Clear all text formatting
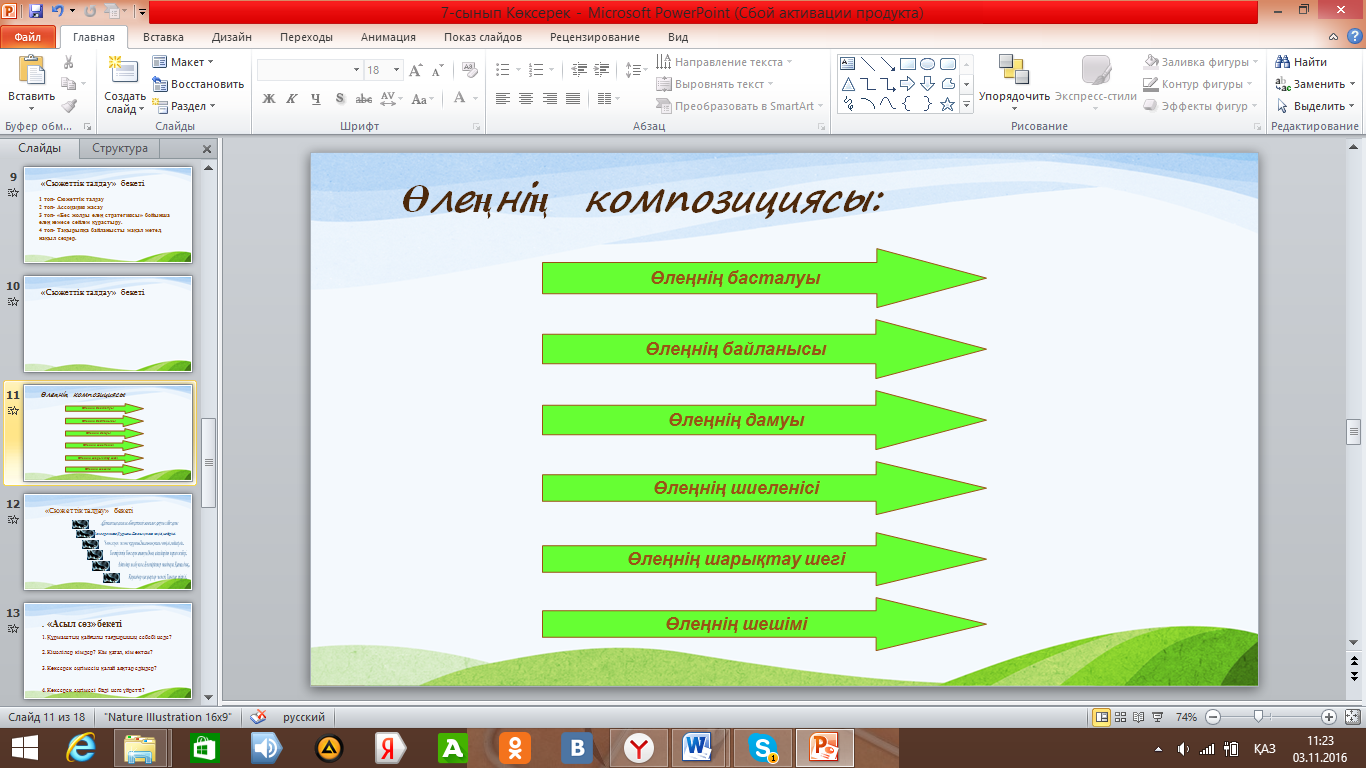The width and height of the screenshot is (1366, 768). pyautogui.click(x=468, y=70)
